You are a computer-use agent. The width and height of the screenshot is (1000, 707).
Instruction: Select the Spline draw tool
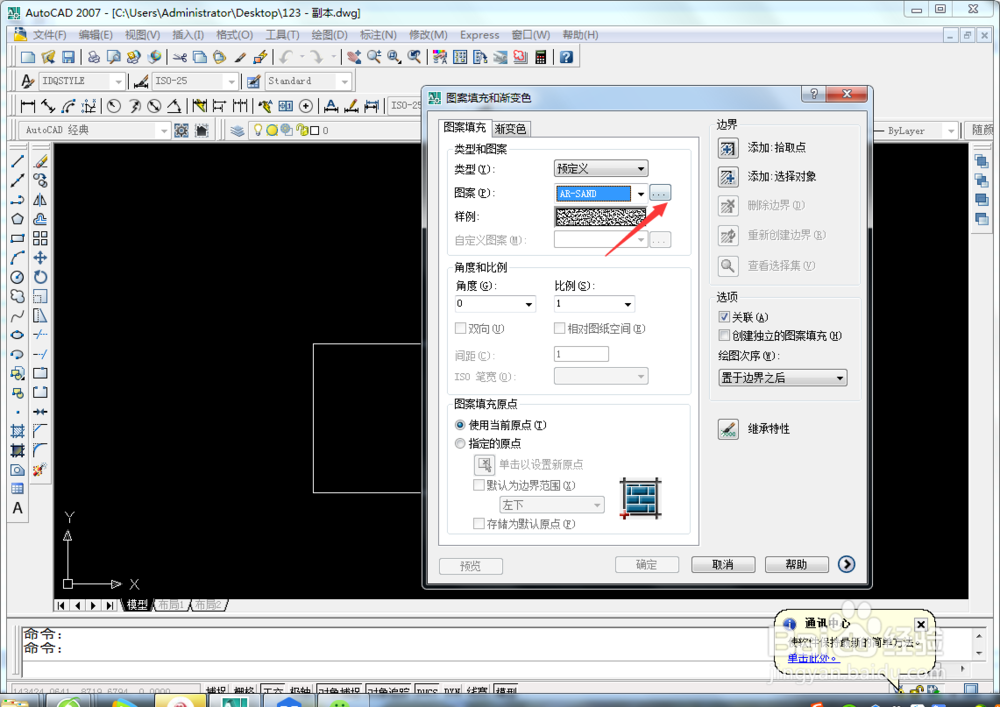point(17,316)
